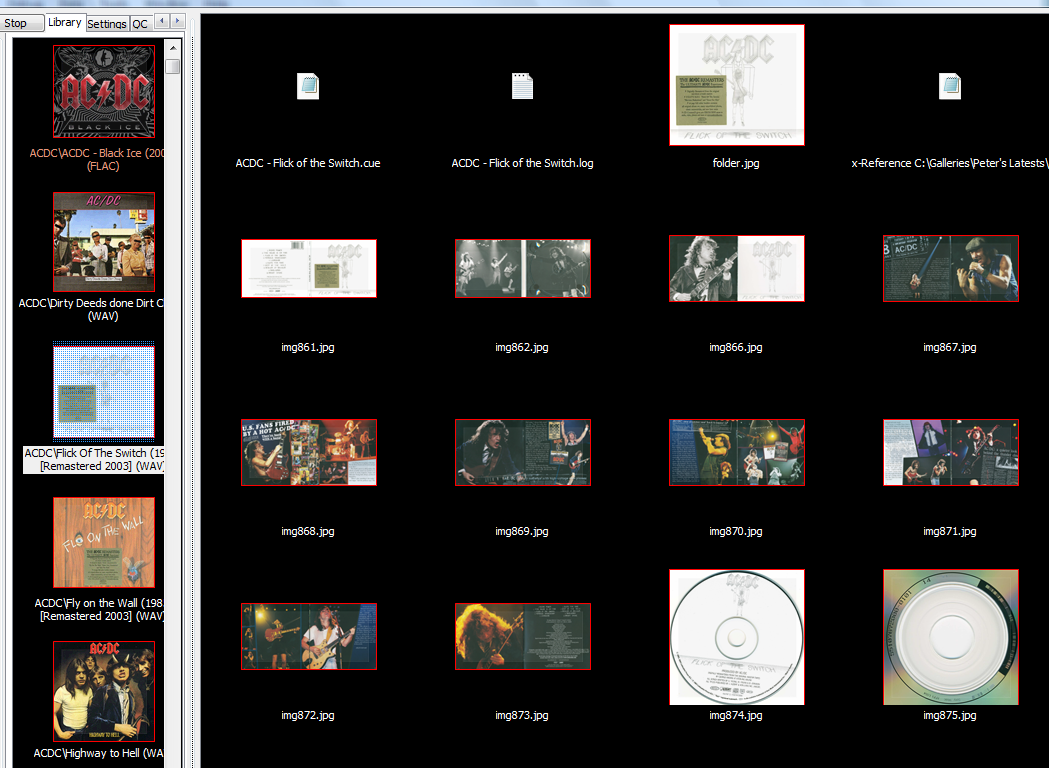Open the Flick of the Switch.log file icon

click(522, 86)
